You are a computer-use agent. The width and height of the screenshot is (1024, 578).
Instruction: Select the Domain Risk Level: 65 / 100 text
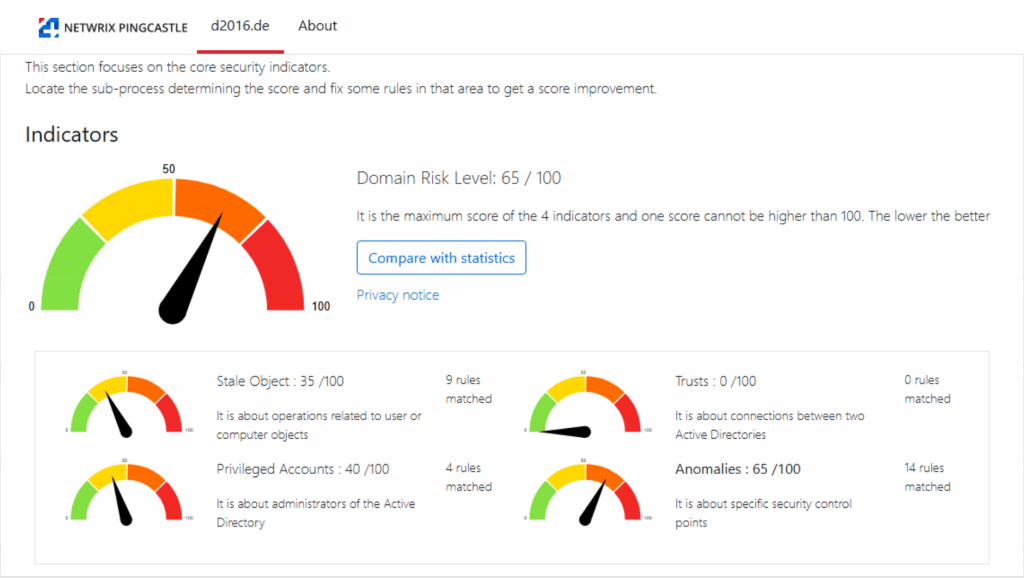click(459, 178)
